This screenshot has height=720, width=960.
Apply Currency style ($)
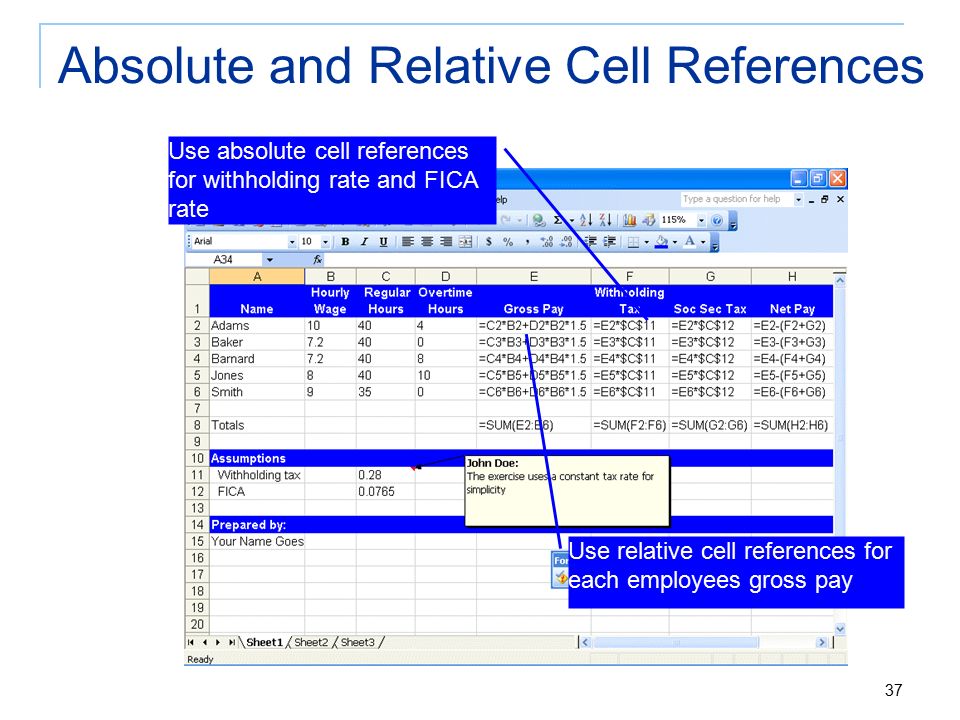point(489,242)
